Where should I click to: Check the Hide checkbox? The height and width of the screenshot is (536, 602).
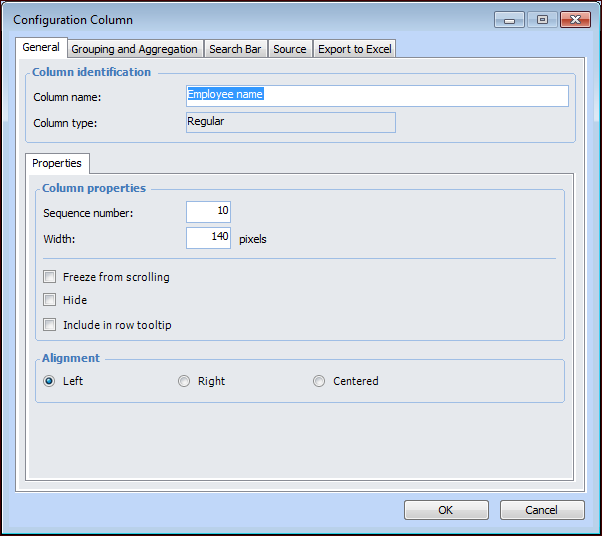click(x=50, y=300)
